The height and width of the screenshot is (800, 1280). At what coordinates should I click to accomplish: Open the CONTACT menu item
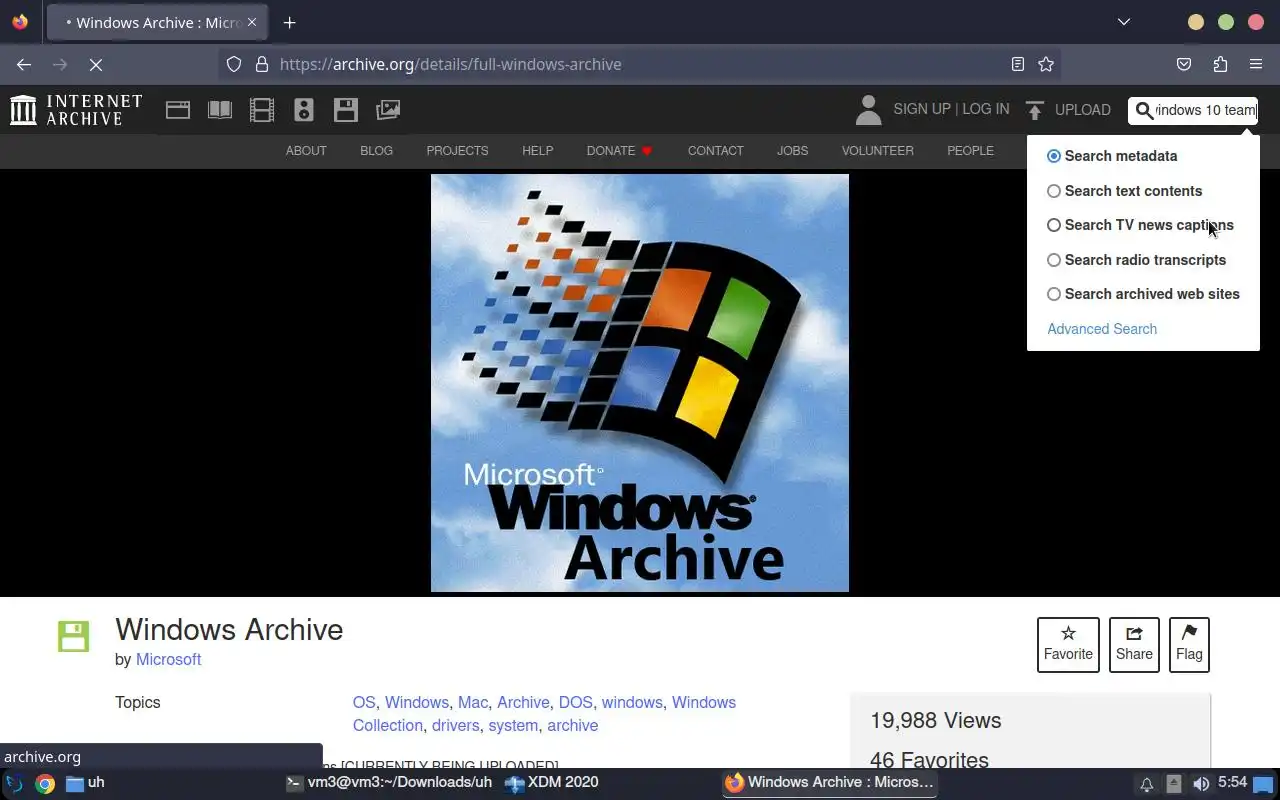(x=715, y=151)
